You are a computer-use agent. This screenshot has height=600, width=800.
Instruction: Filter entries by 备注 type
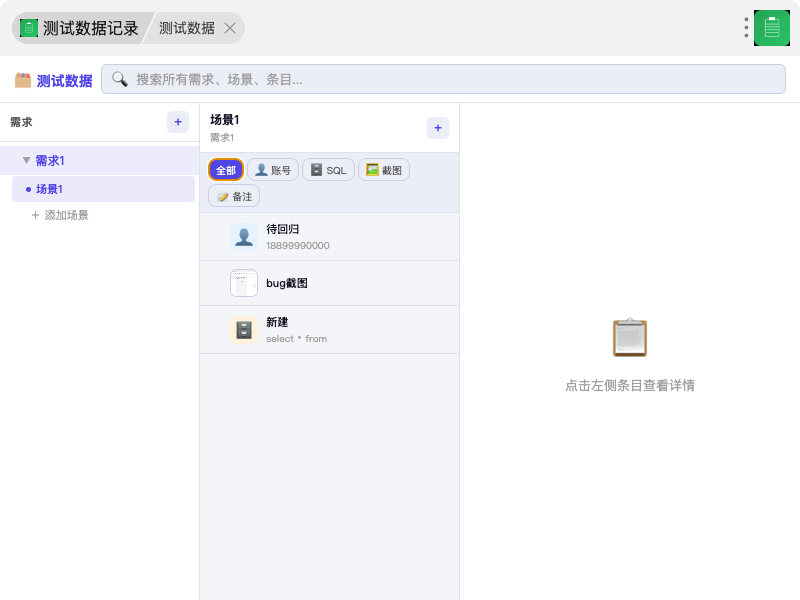[x=234, y=196]
